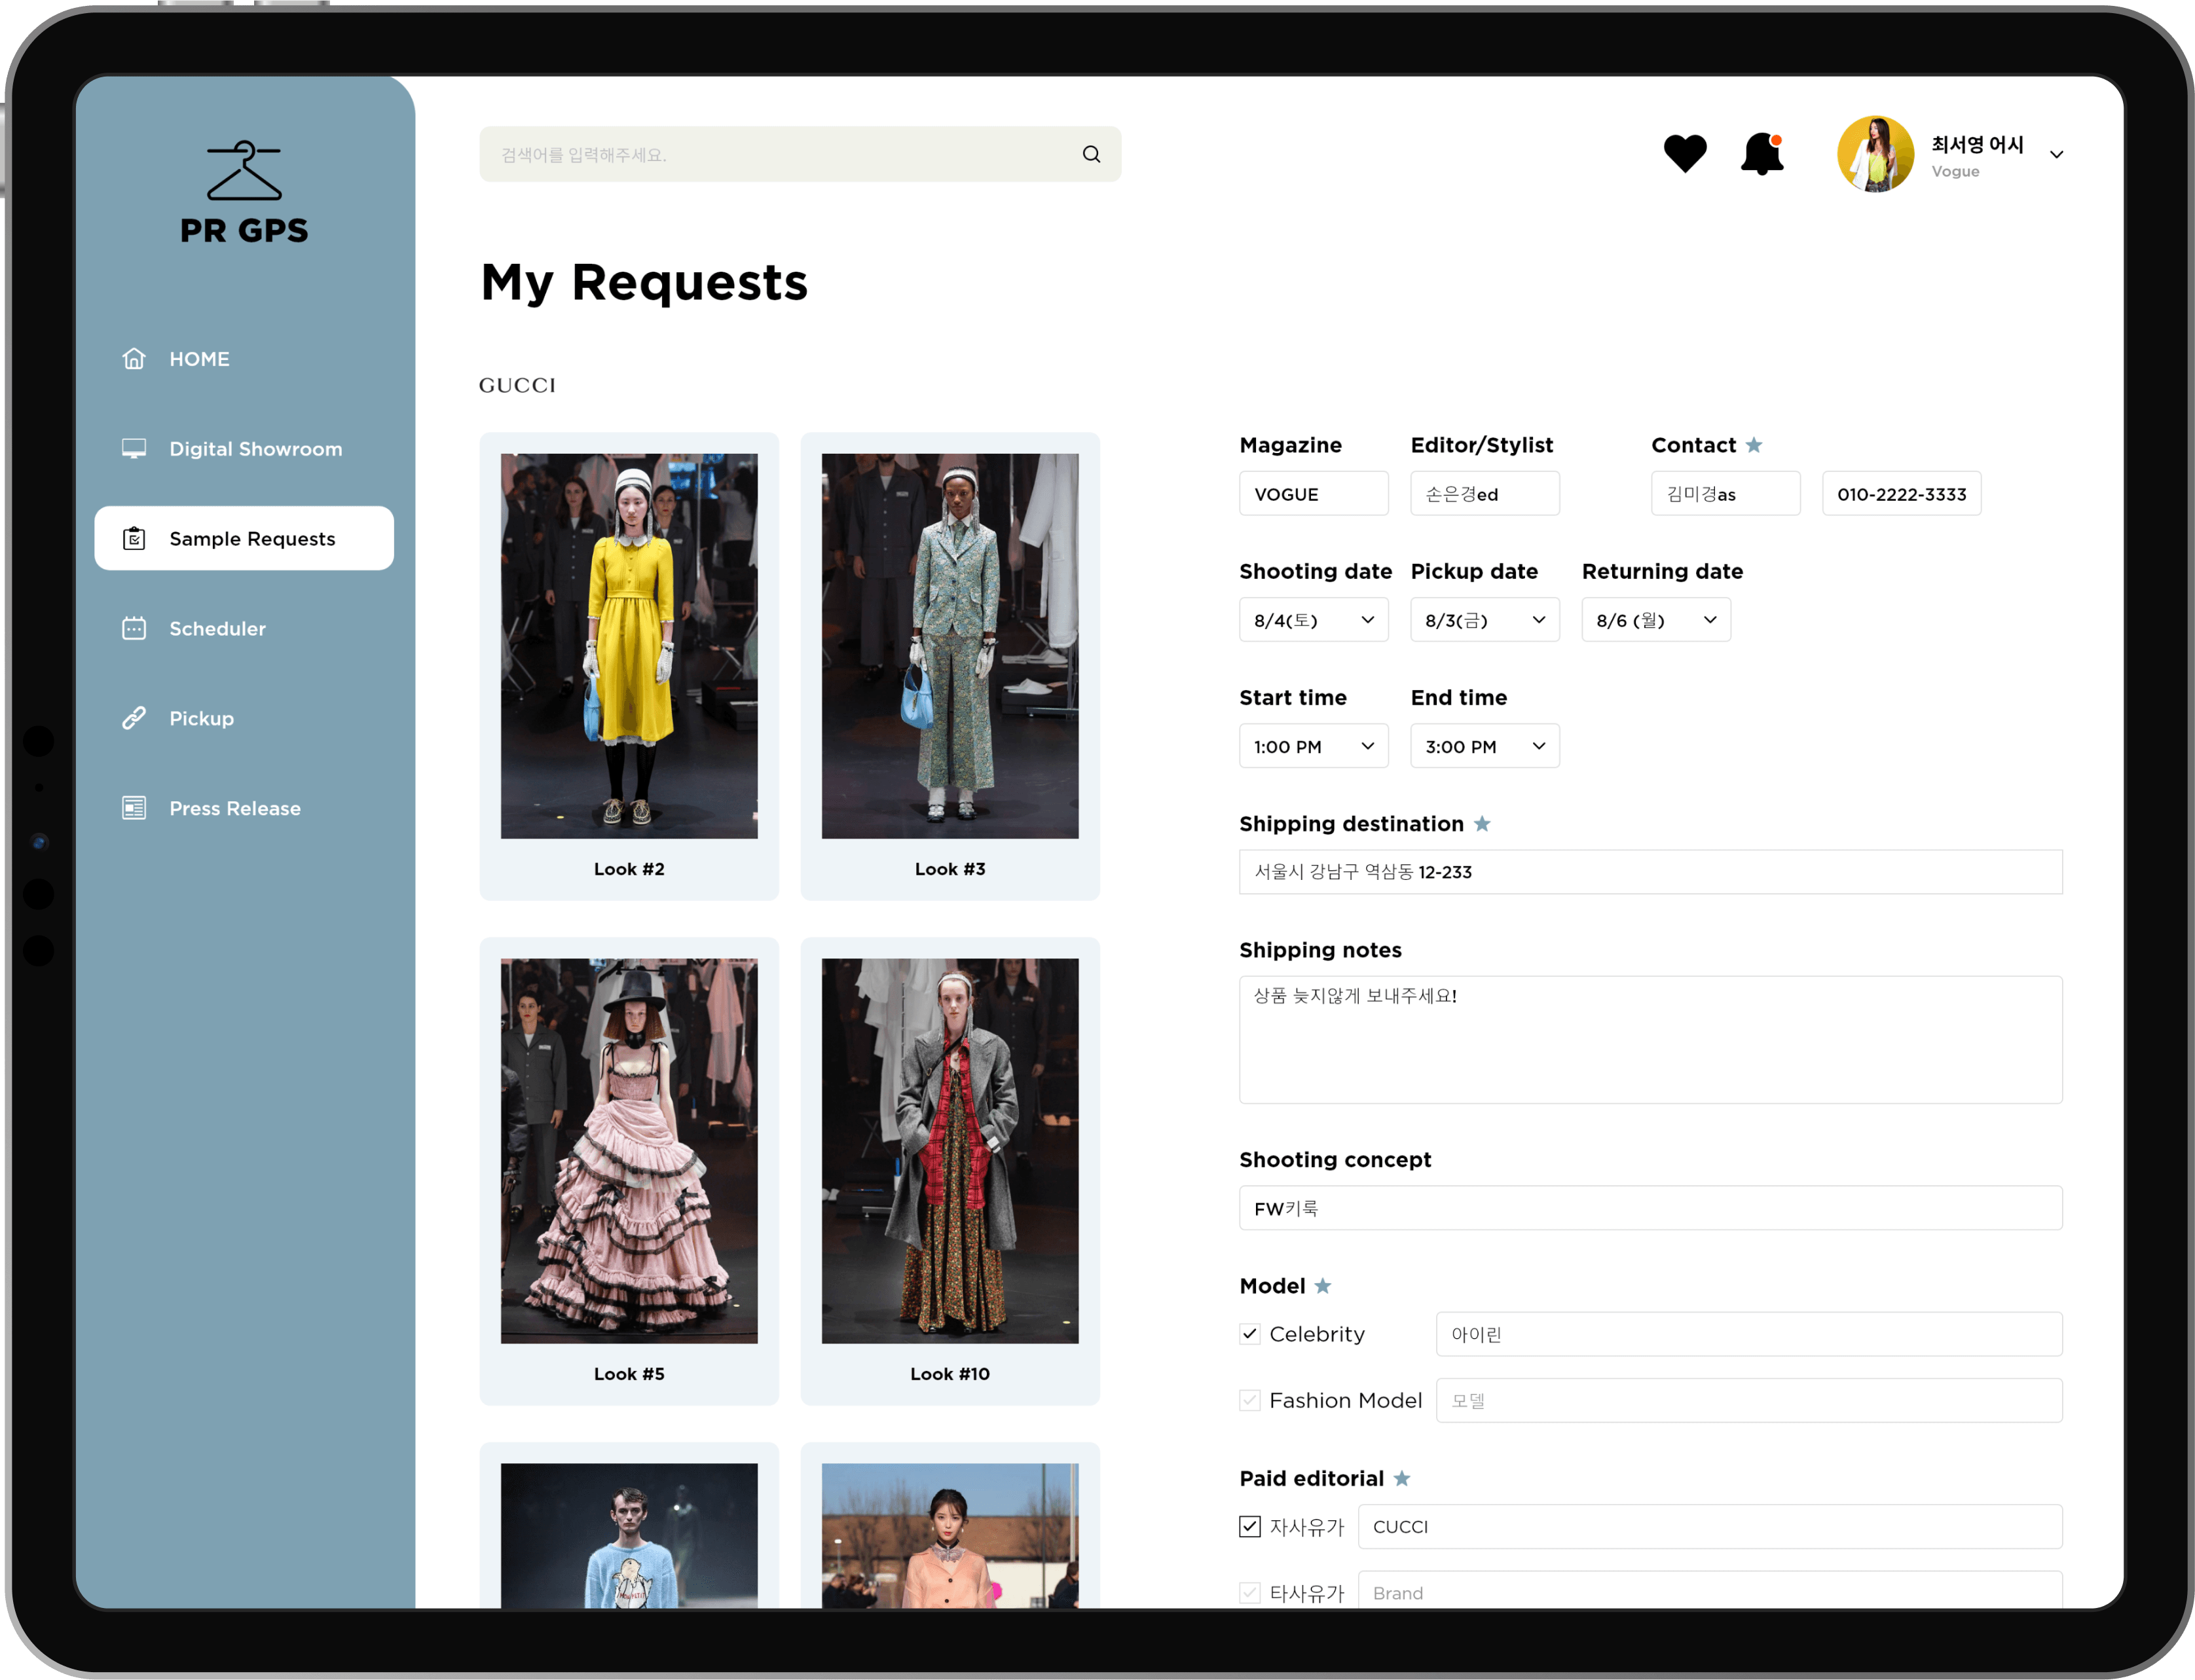This screenshot has width=2195, height=1680.
Task: Click the Magazine VOGUE field
Action: coord(1313,494)
